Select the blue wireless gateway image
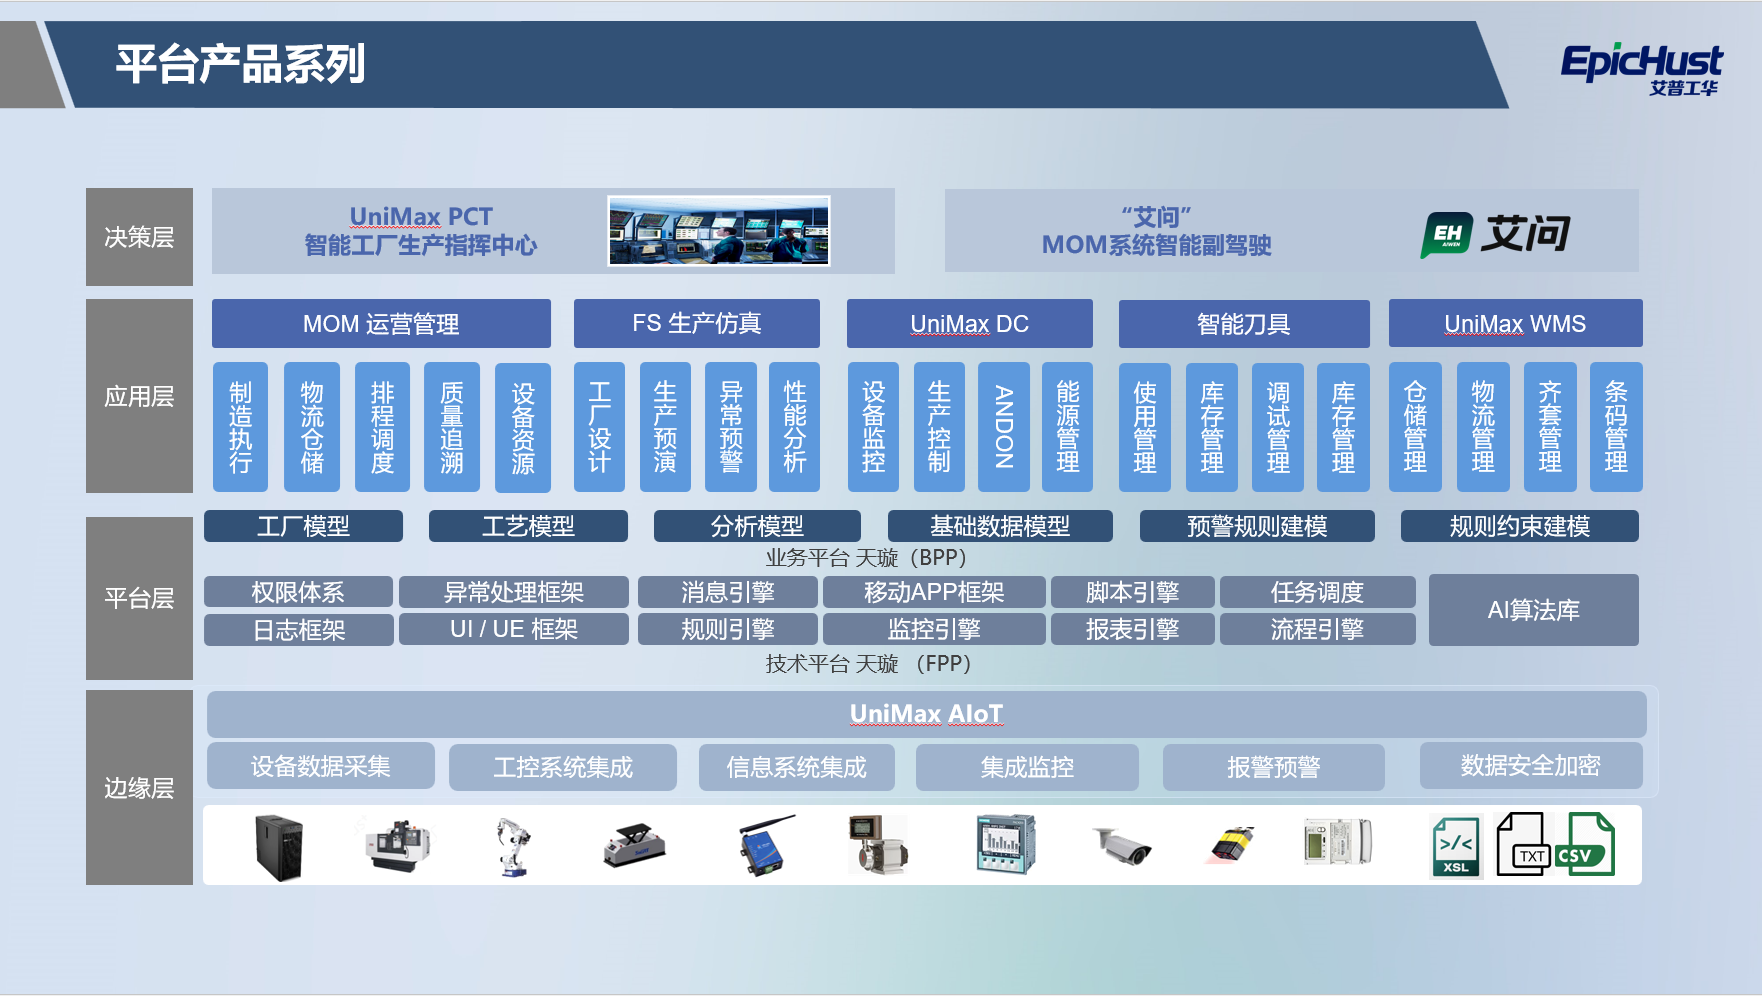 click(766, 846)
